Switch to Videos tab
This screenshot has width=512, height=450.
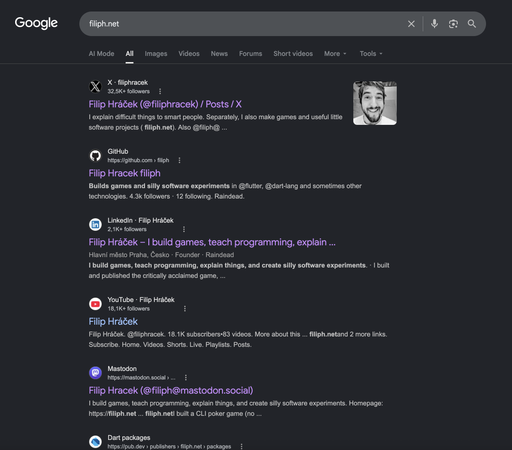tap(189, 54)
